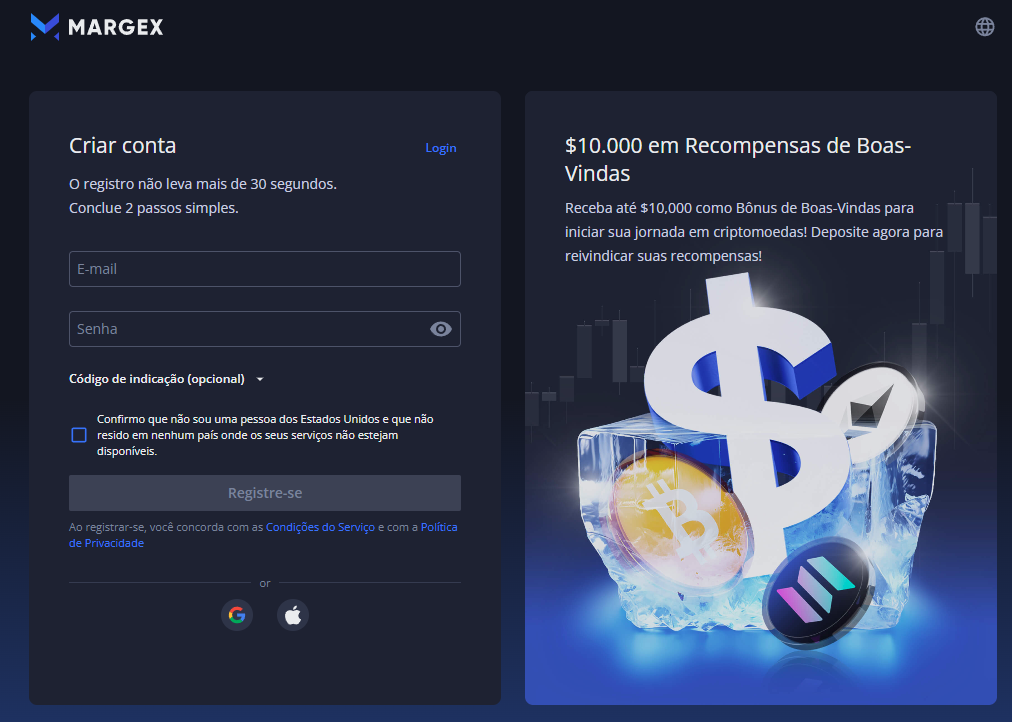
Task: Expand the Código de indicação arrow
Action: point(260,379)
